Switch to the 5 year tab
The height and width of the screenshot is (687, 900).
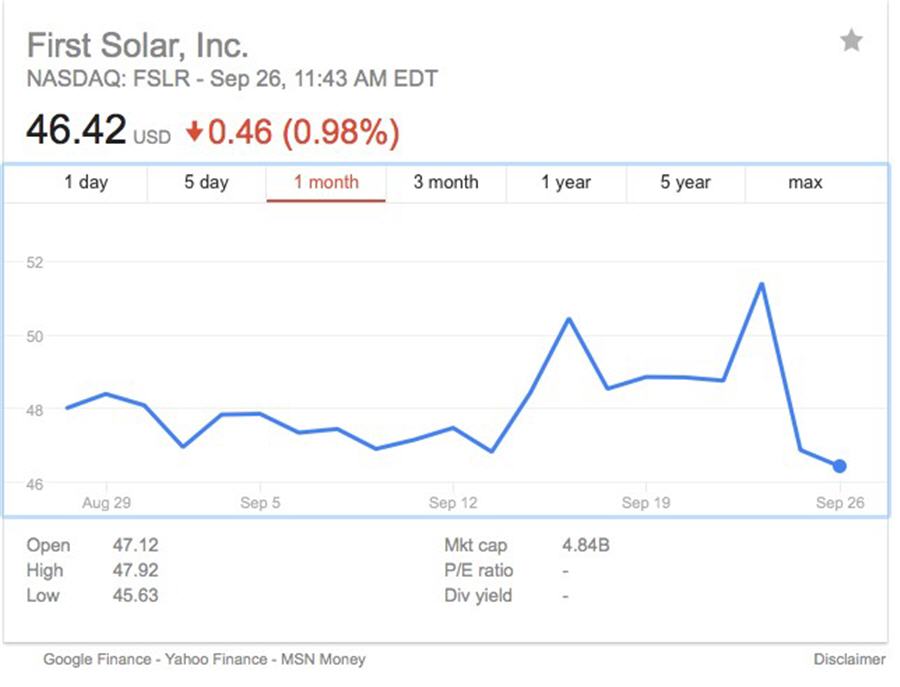[x=686, y=182]
